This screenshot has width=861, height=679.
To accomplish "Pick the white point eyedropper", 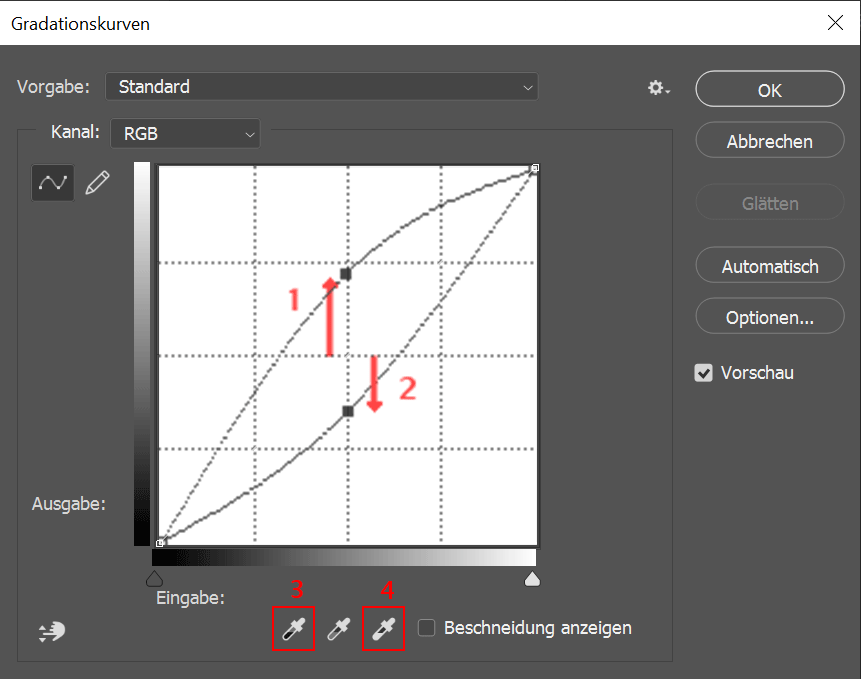I will [383, 629].
